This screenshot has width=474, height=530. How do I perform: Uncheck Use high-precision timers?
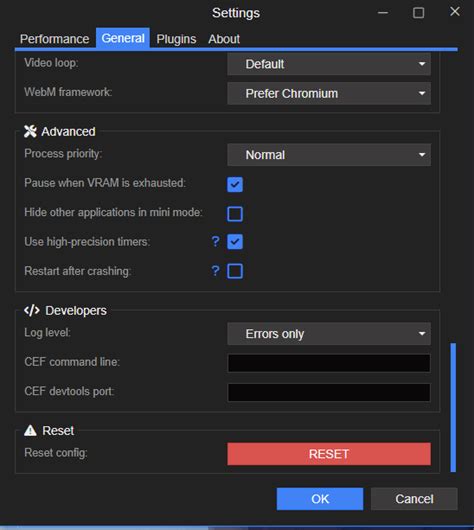click(x=235, y=242)
